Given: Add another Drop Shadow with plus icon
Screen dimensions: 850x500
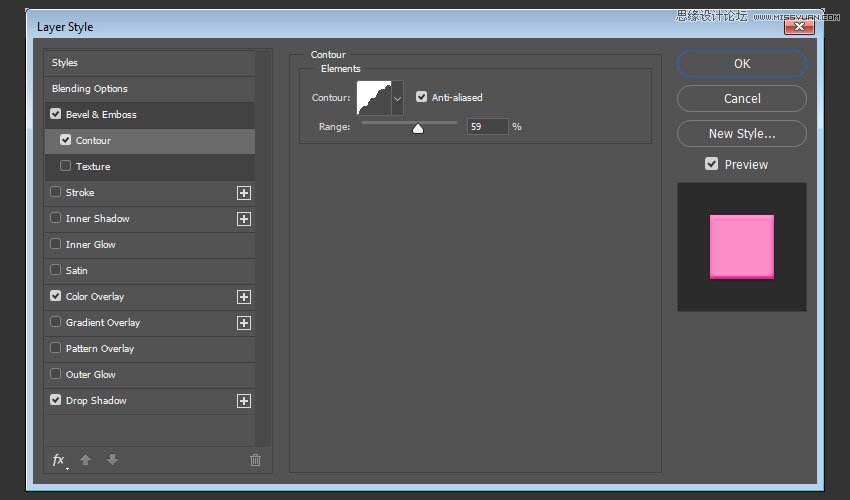Looking at the screenshot, I should [243, 401].
